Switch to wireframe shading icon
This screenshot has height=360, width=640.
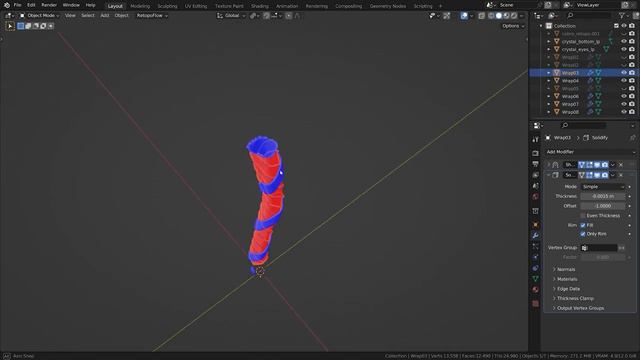click(x=491, y=16)
